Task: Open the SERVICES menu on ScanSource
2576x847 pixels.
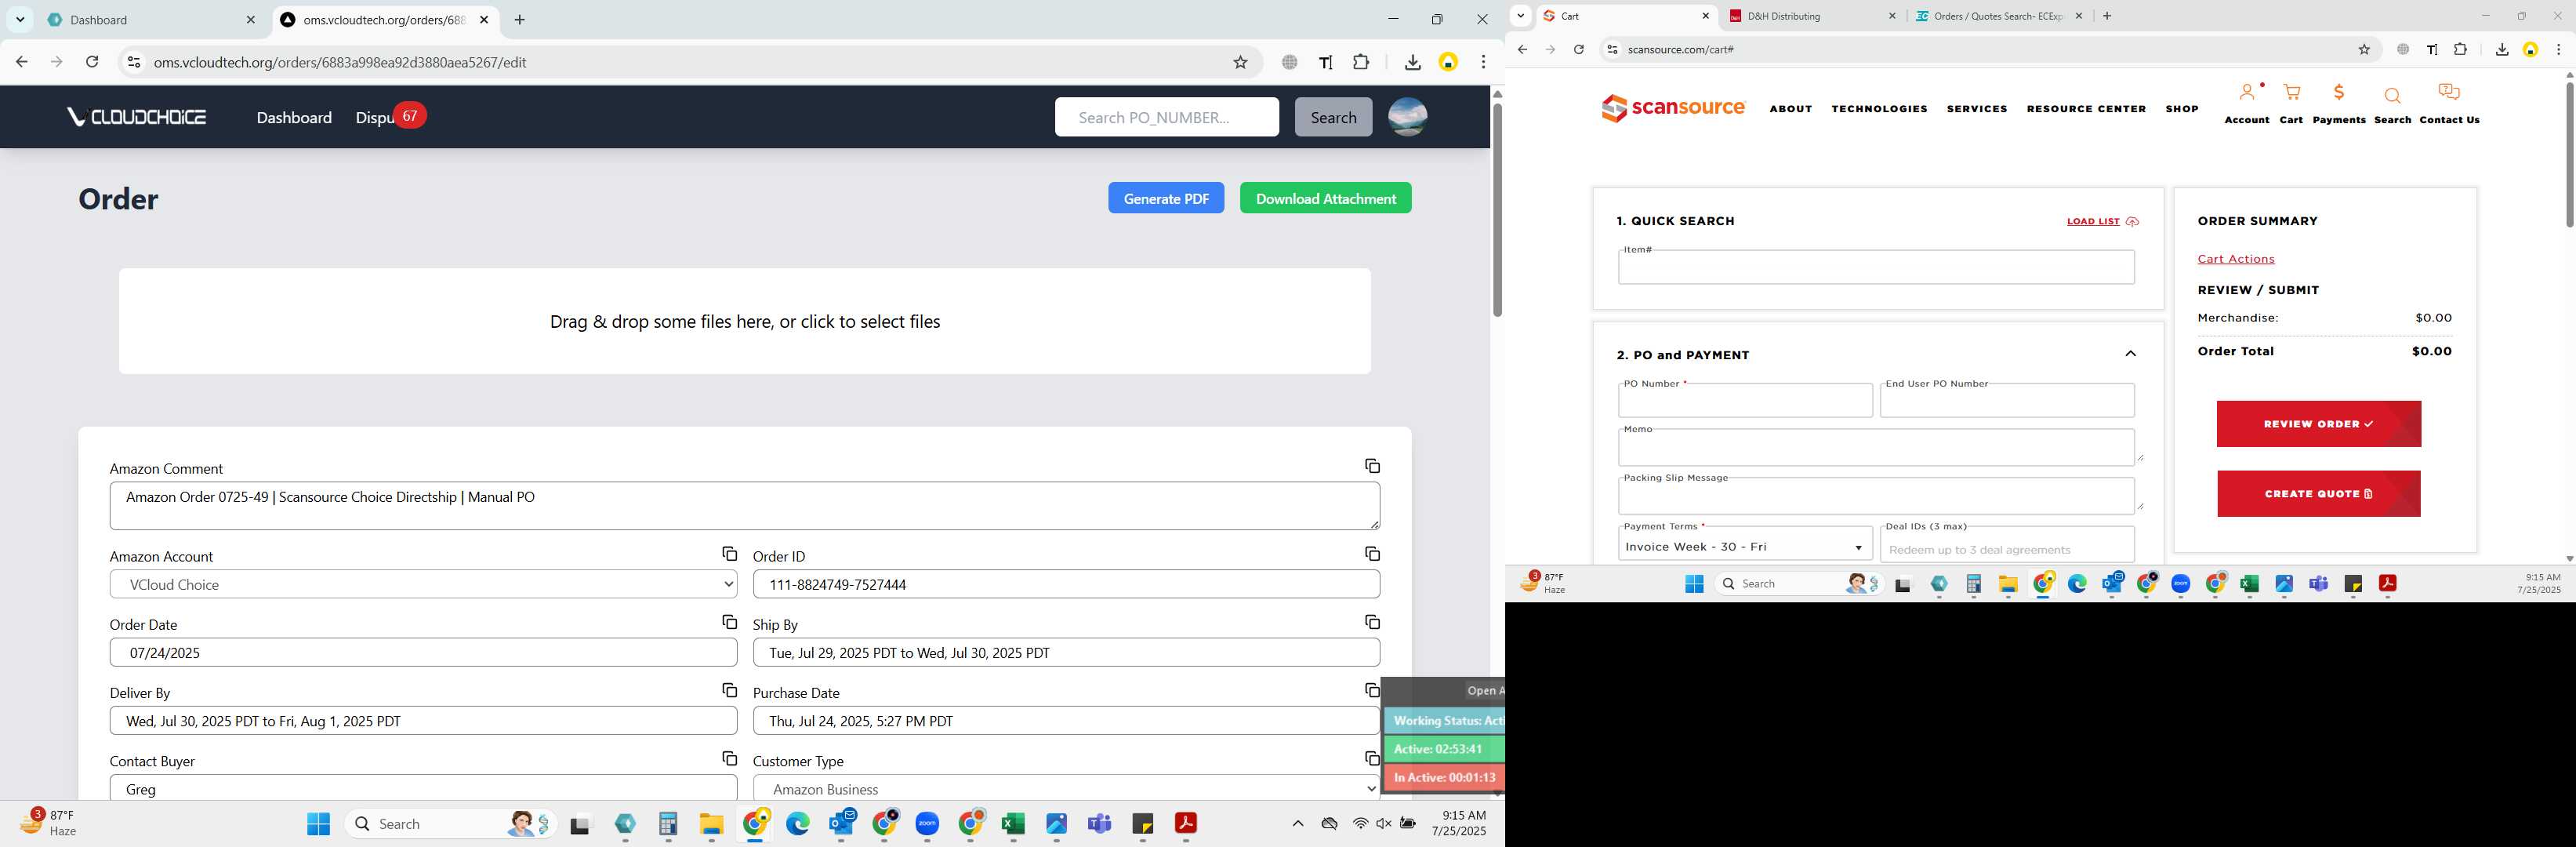Action: point(1976,109)
